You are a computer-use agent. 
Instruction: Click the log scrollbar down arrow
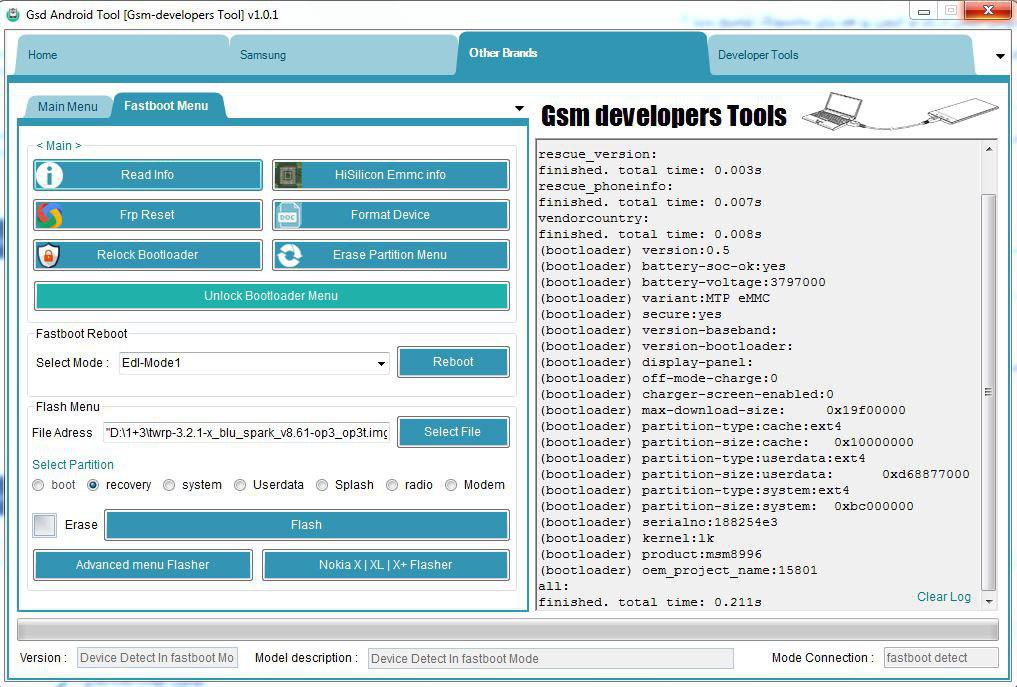988,602
